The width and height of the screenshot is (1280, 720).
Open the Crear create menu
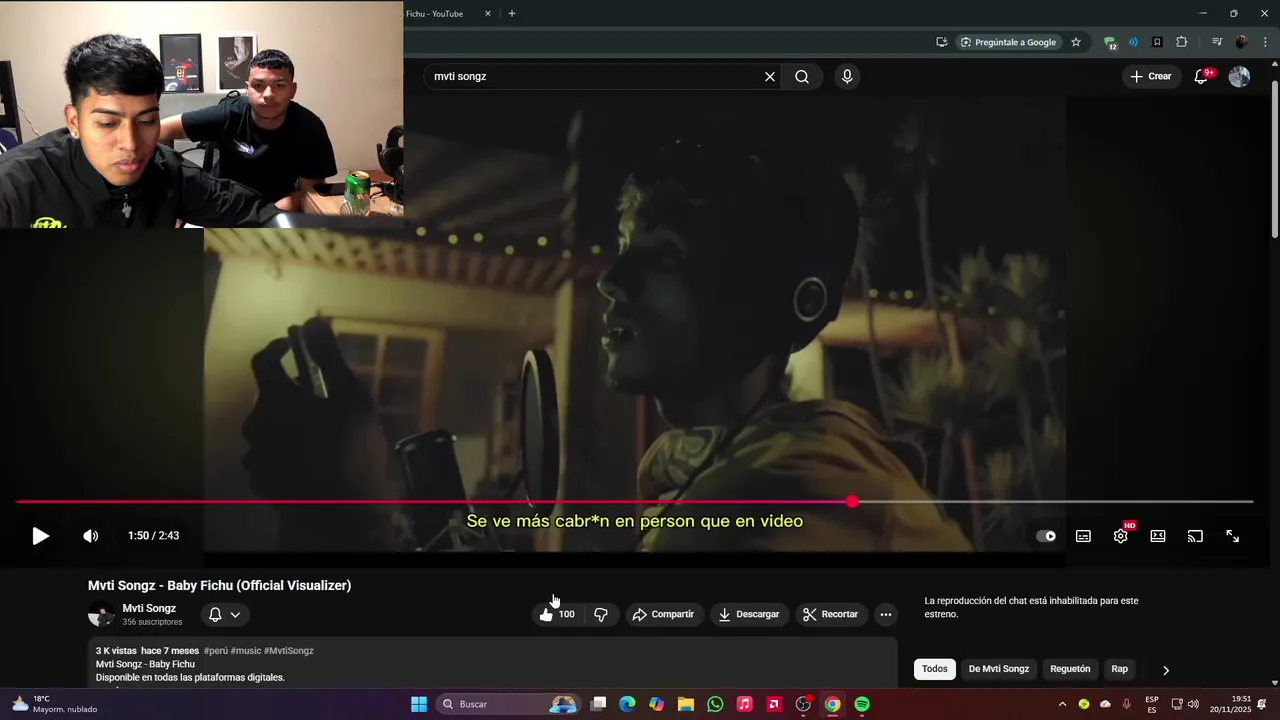(1150, 76)
